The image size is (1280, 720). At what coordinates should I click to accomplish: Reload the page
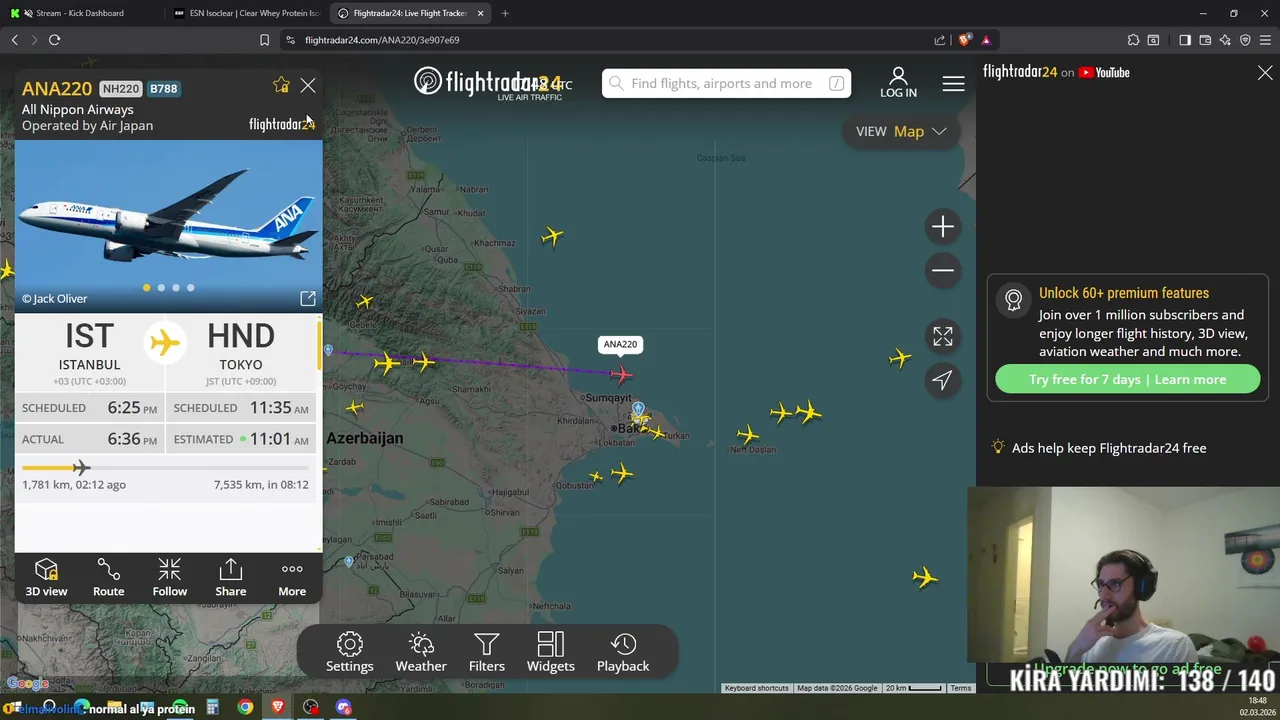click(54, 40)
